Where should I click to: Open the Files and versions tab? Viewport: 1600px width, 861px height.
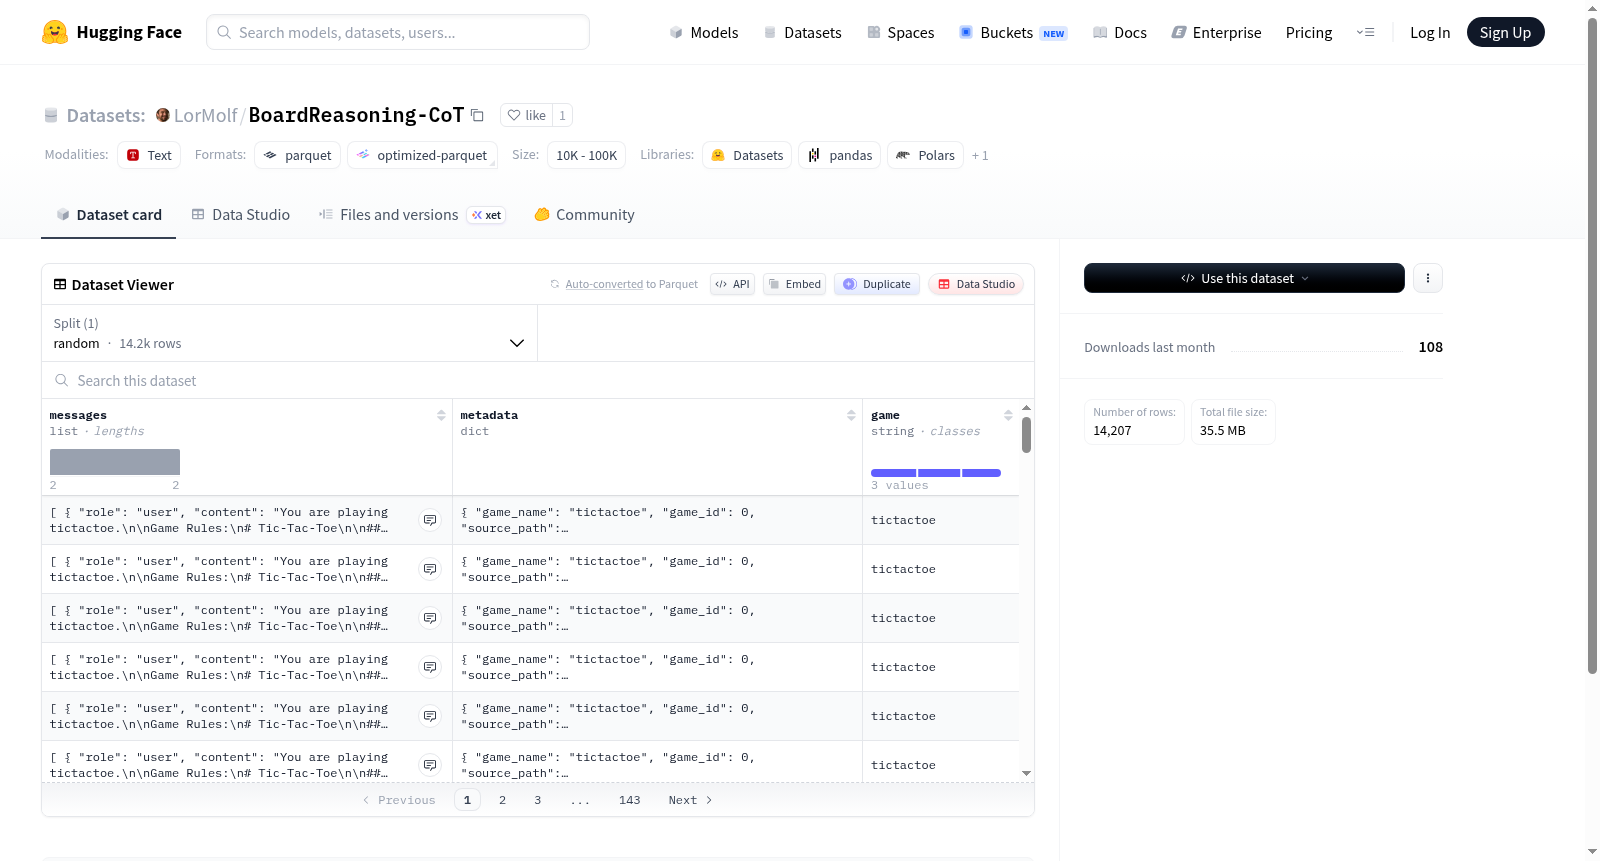click(412, 215)
